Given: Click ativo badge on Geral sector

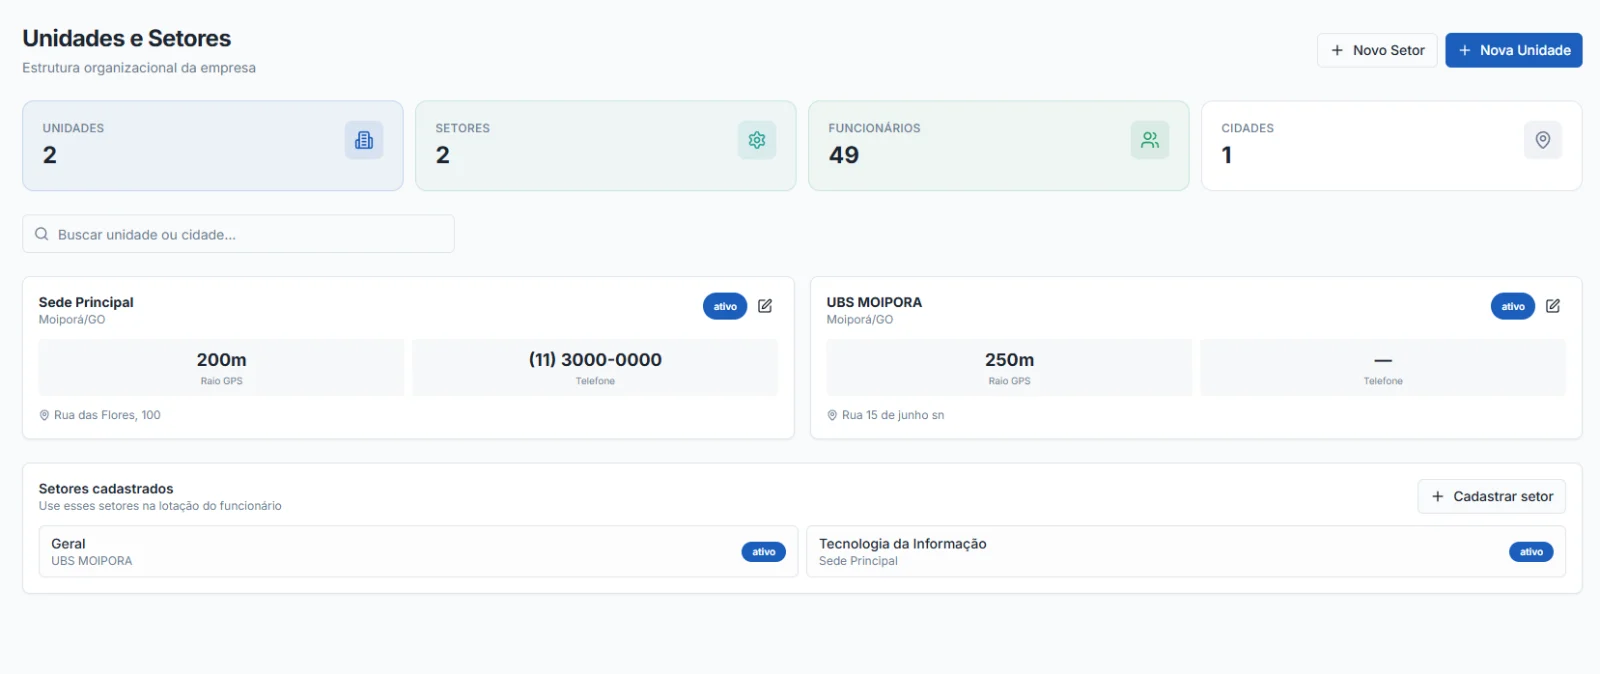Looking at the screenshot, I should coord(764,552).
